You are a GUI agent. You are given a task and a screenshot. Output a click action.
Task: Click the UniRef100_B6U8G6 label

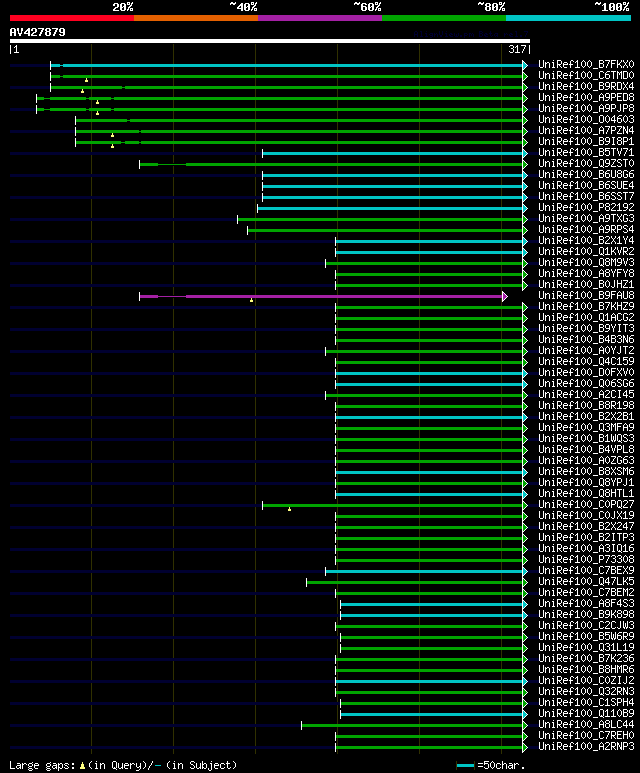click(586, 175)
